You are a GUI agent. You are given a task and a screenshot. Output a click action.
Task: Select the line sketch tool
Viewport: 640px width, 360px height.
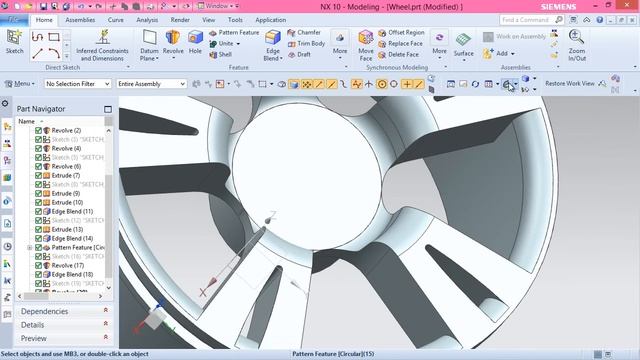point(38,53)
